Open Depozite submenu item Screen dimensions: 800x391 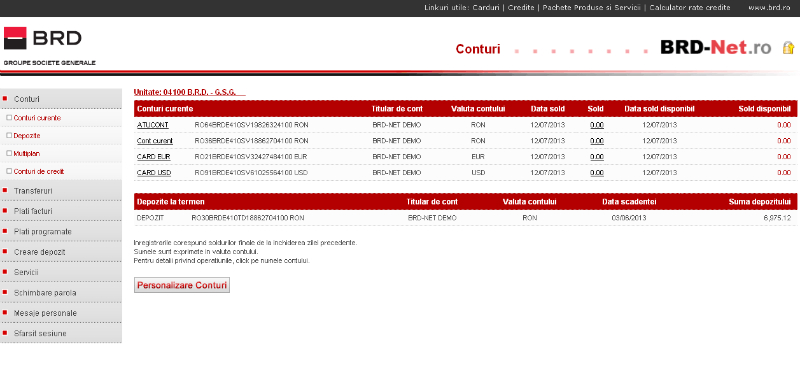27,136
